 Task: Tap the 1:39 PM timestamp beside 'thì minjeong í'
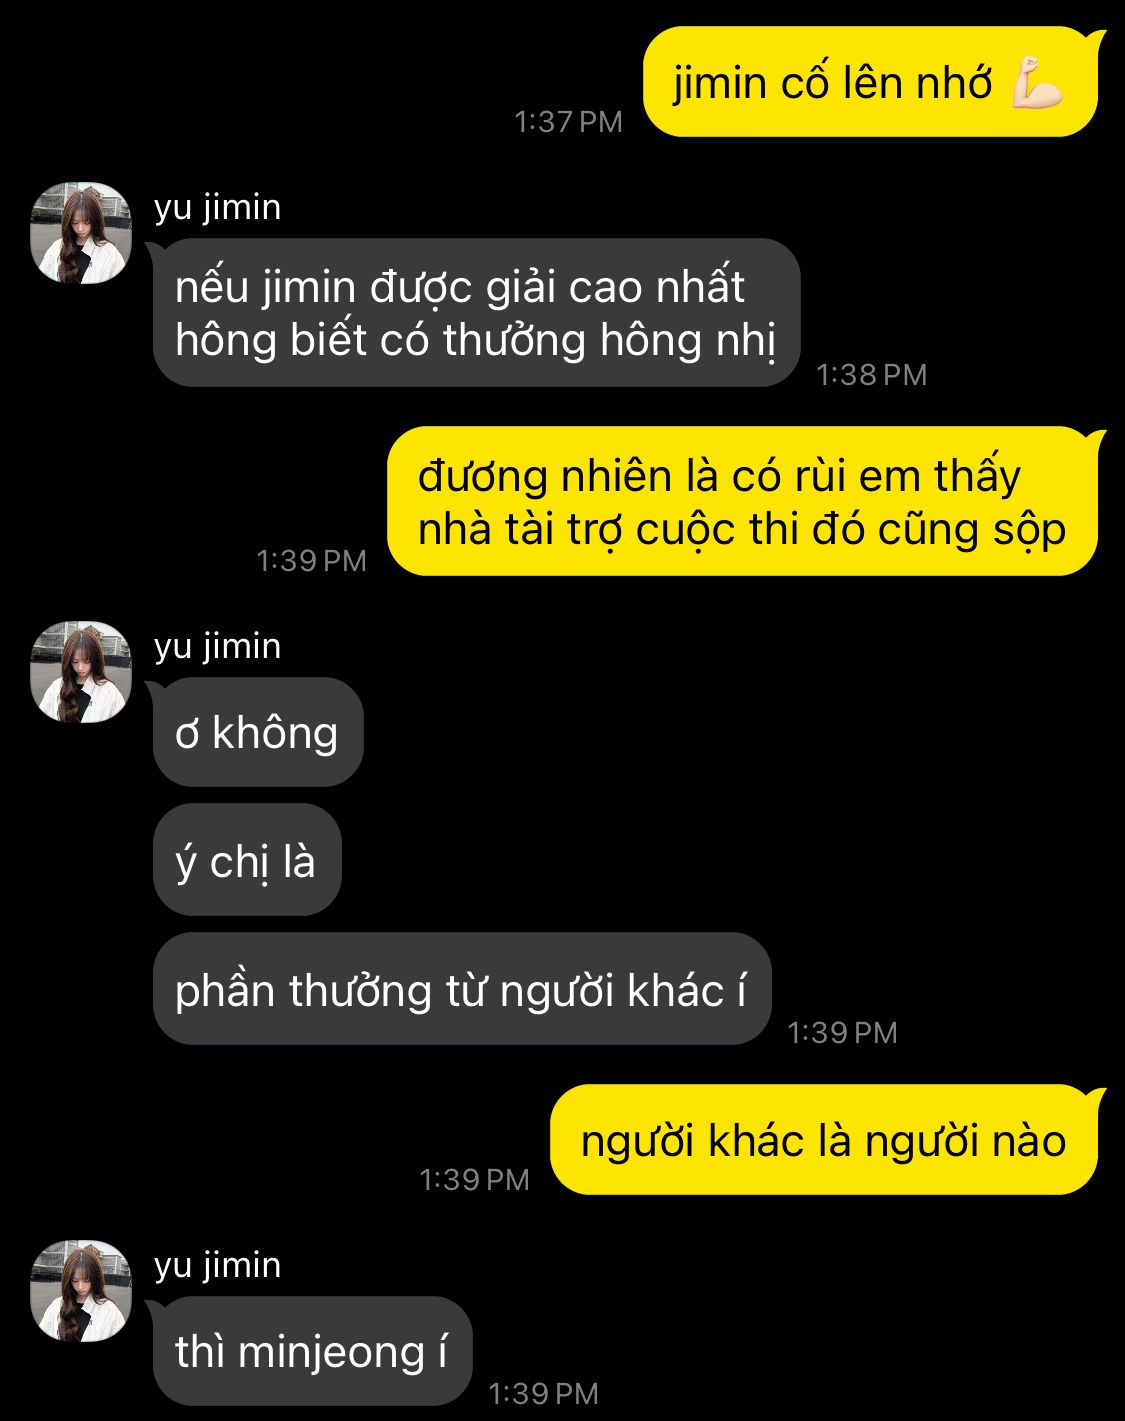pyautogui.click(x=544, y=1394)
